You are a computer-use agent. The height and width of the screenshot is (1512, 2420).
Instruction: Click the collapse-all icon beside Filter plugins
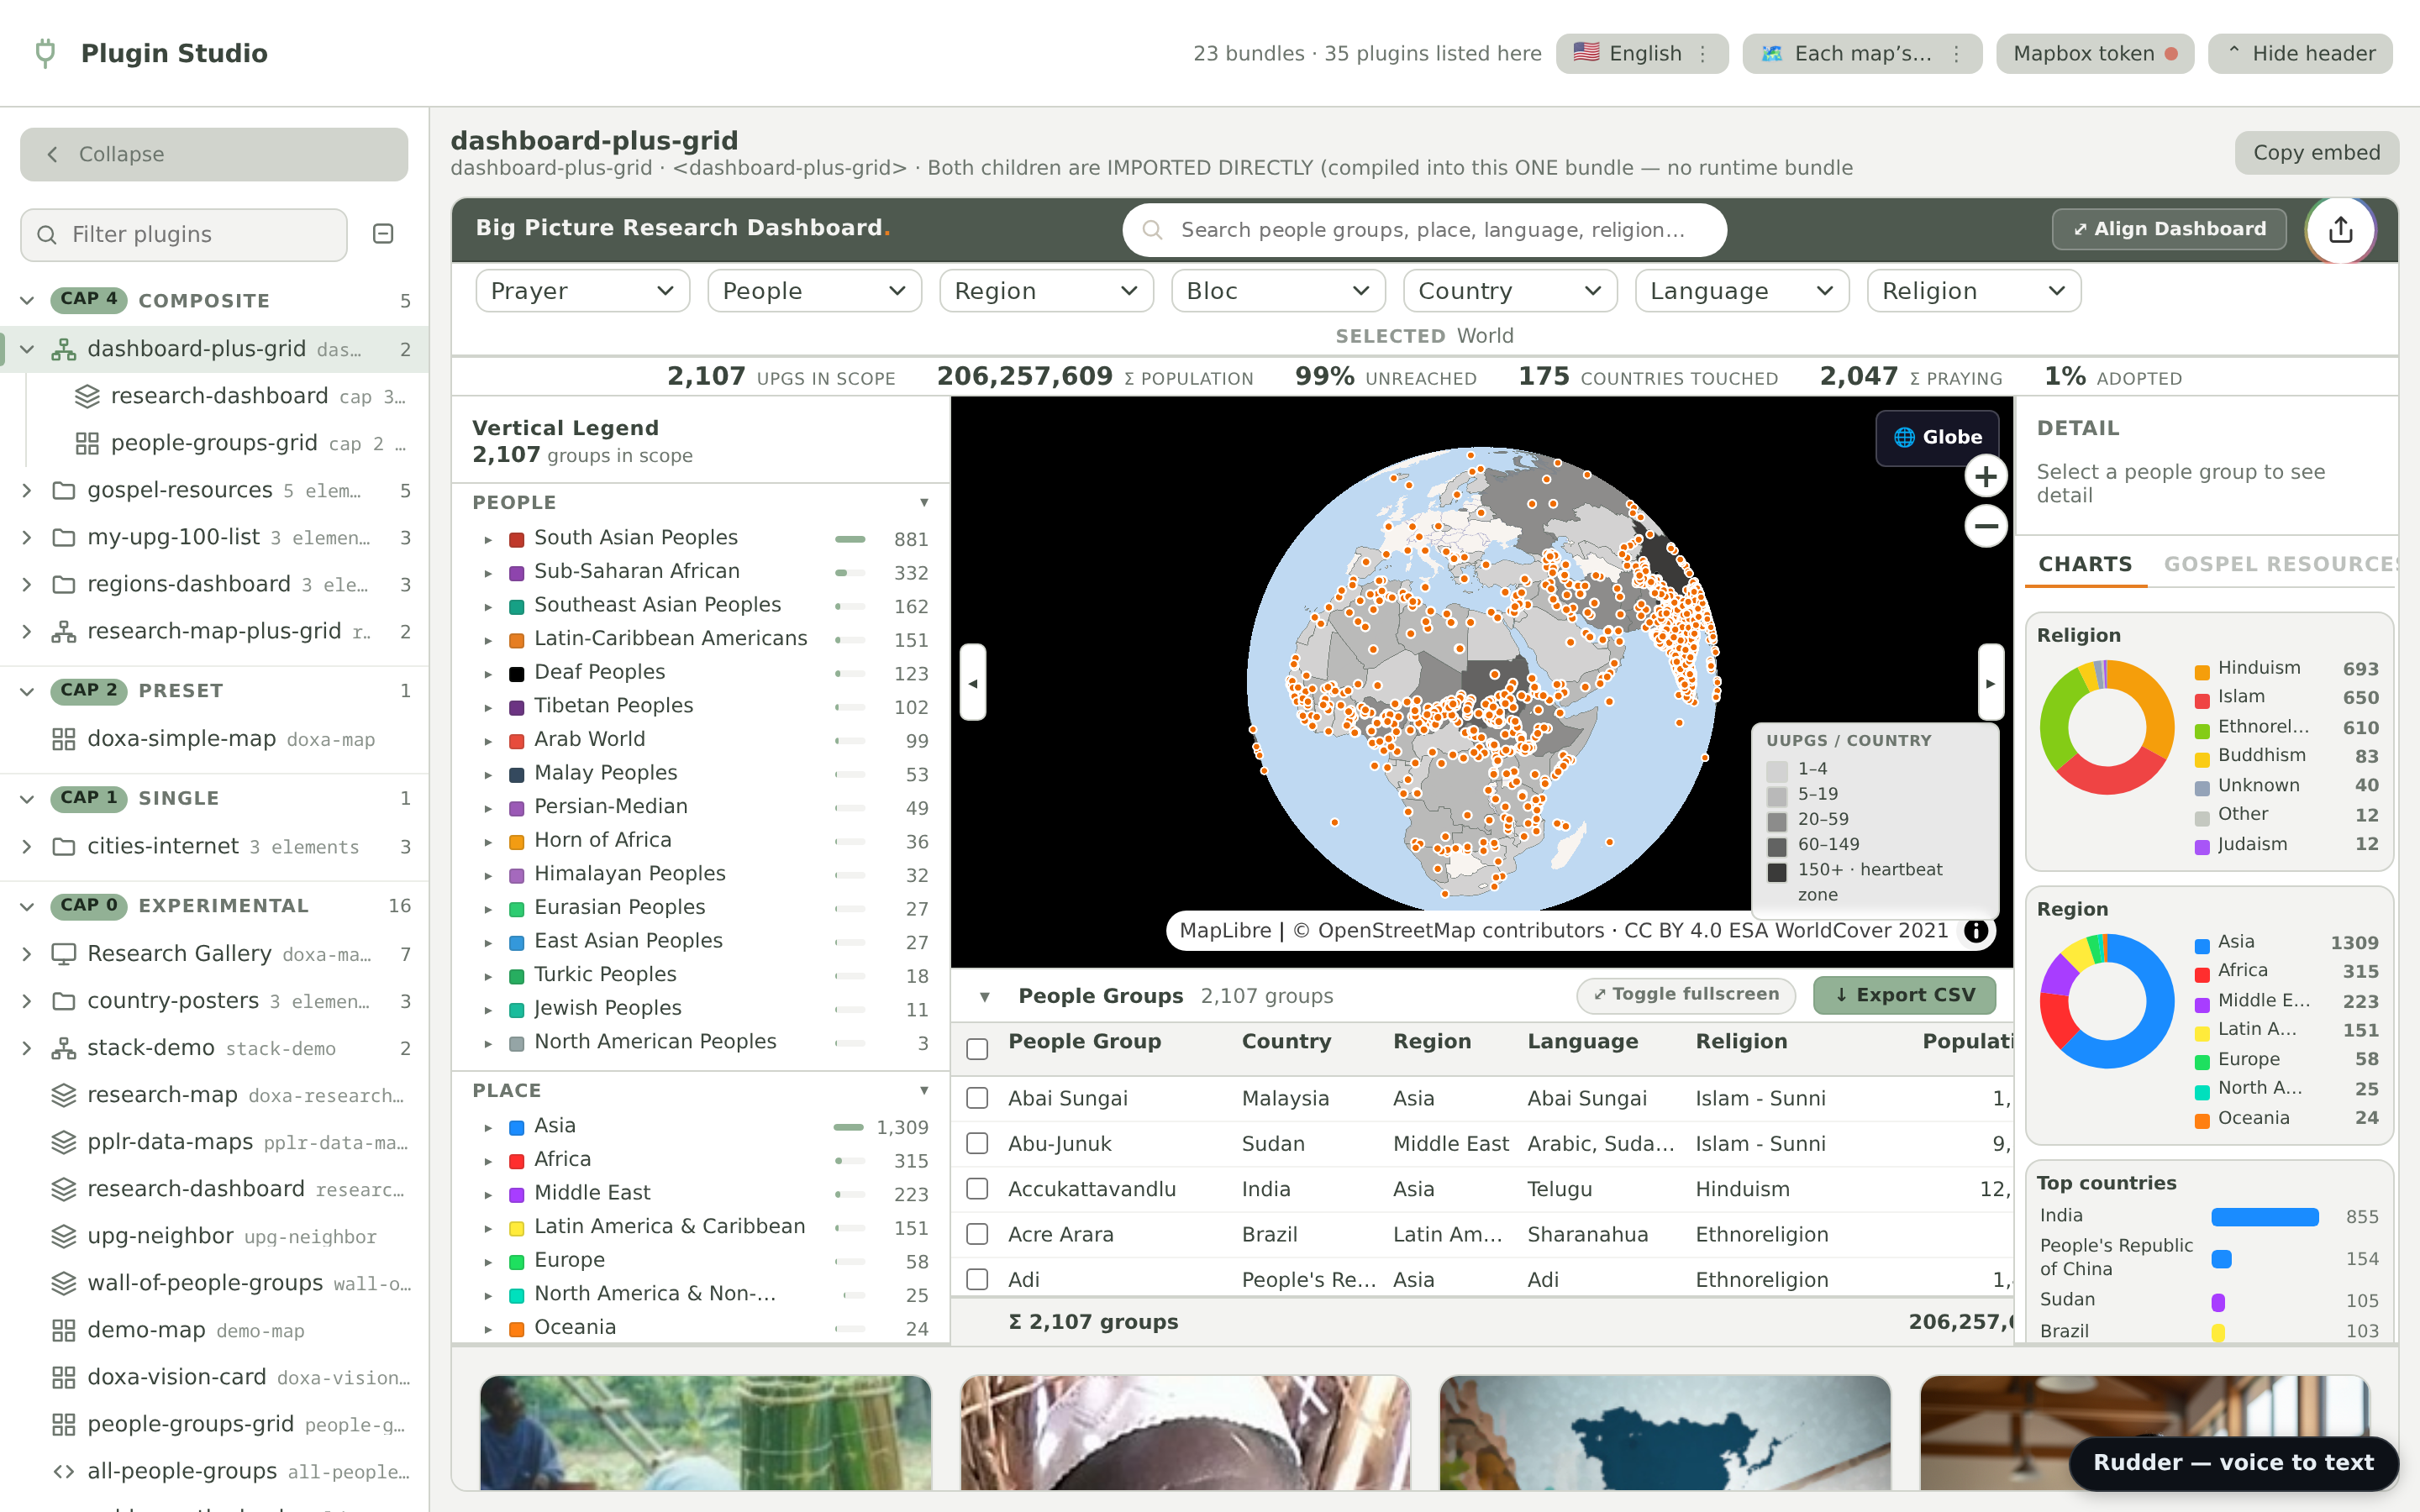tap(383, 234)
